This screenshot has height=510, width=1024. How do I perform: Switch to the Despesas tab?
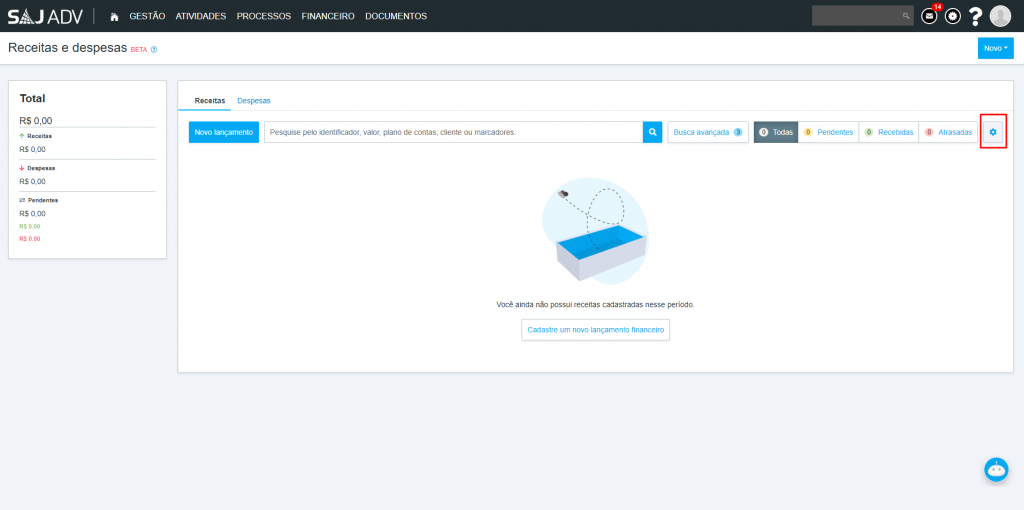coord(254,101)
